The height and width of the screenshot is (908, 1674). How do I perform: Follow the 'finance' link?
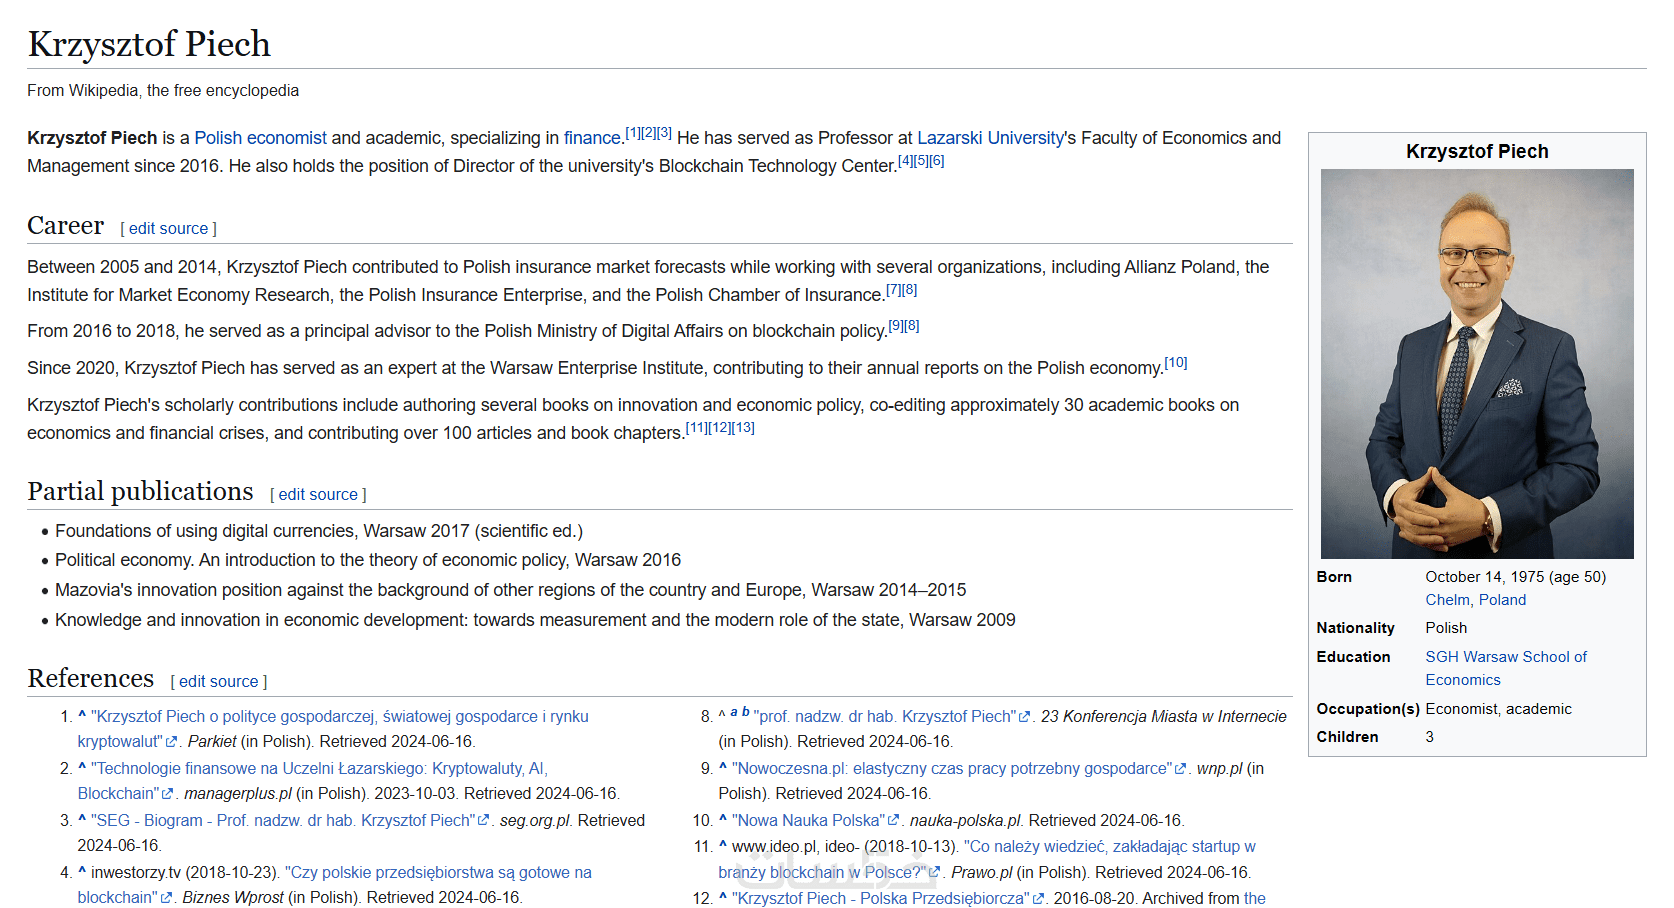coord(592,138)
